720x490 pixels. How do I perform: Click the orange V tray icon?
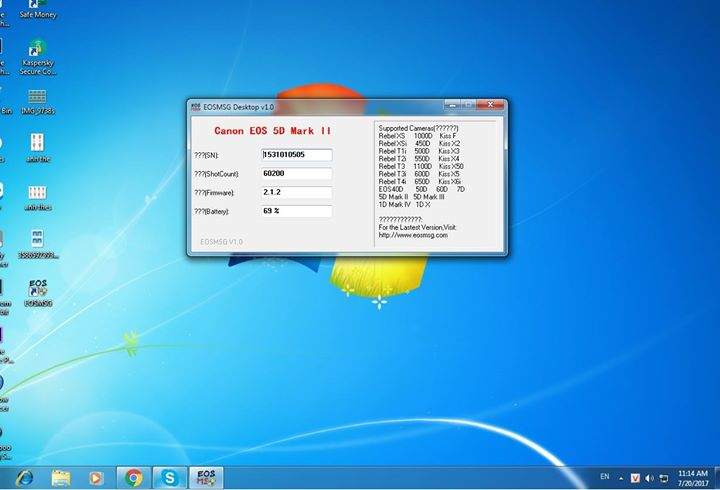coord(635,479)
